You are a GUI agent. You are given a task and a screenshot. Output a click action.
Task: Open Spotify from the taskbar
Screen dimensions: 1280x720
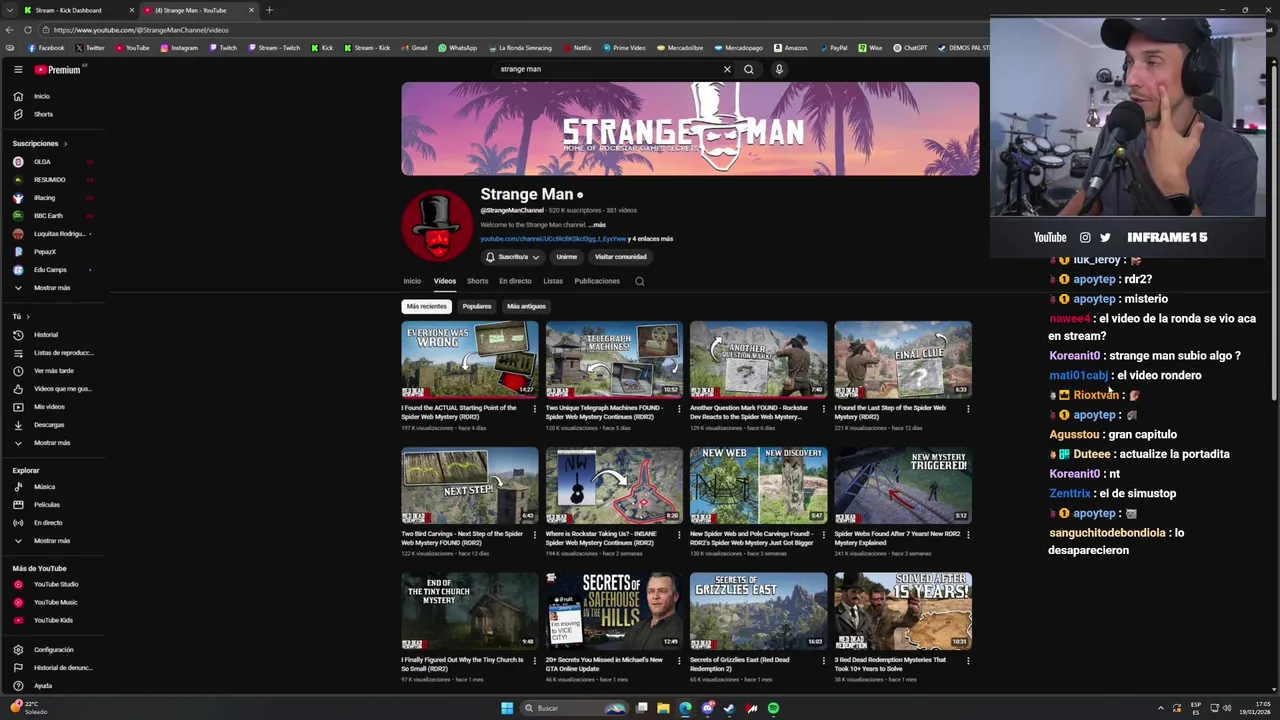click(x=773, y=708)
